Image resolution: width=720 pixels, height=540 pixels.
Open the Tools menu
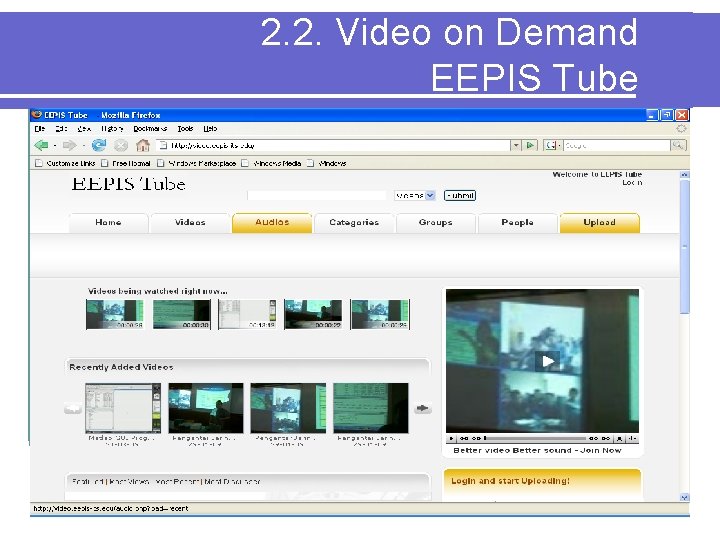click(186, 129)
